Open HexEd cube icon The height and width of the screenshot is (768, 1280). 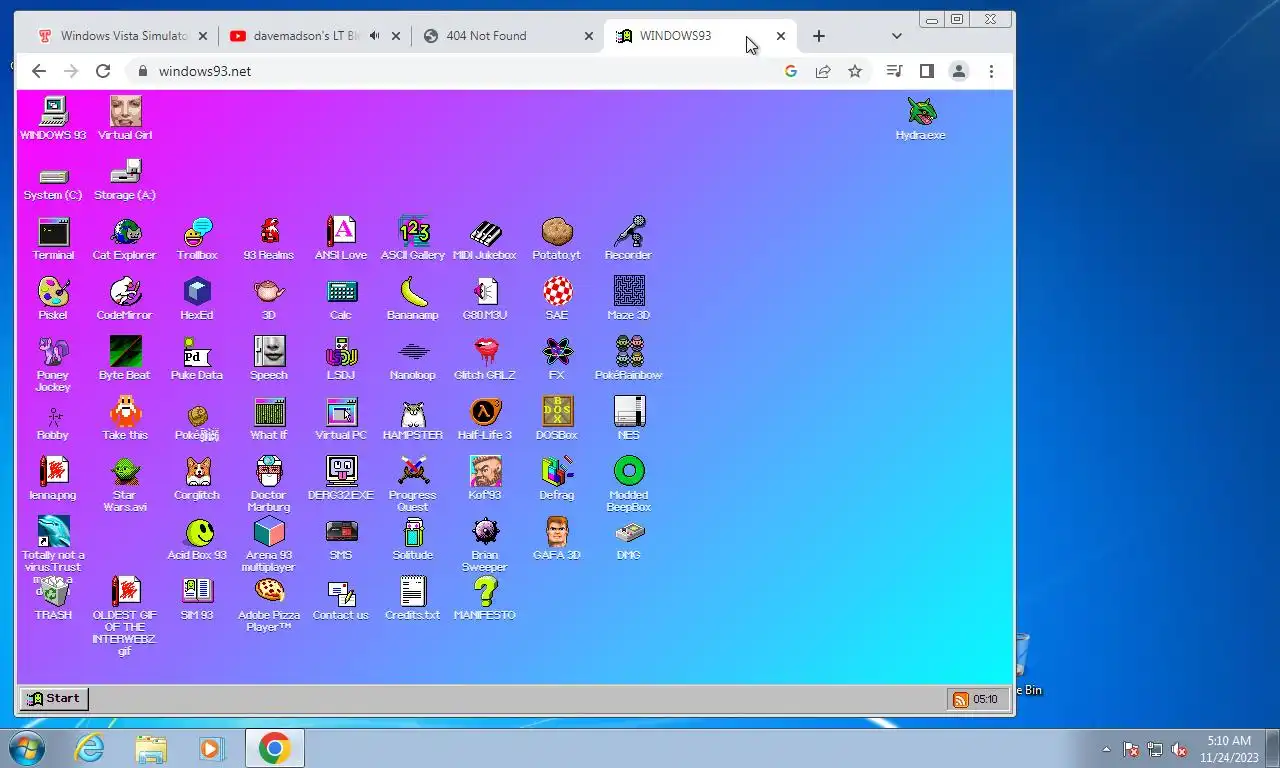click(x=197, y=298)
